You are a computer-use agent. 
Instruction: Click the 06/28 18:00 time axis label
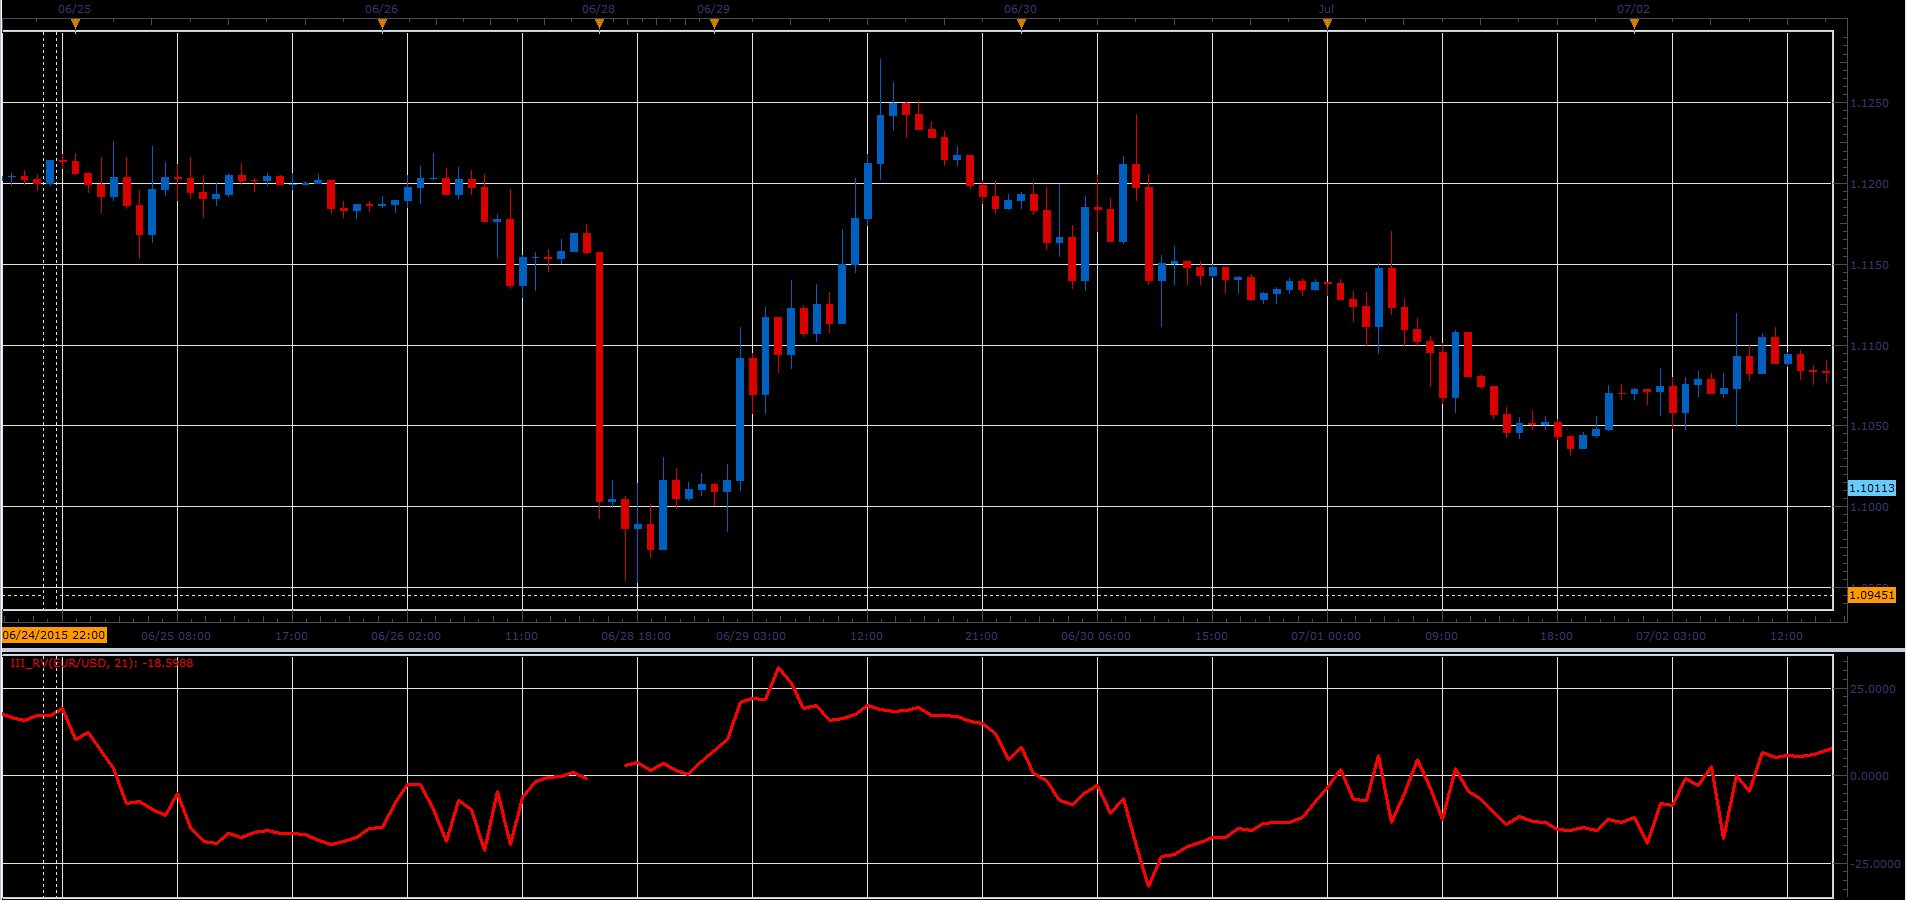click(x=636, y=636)
